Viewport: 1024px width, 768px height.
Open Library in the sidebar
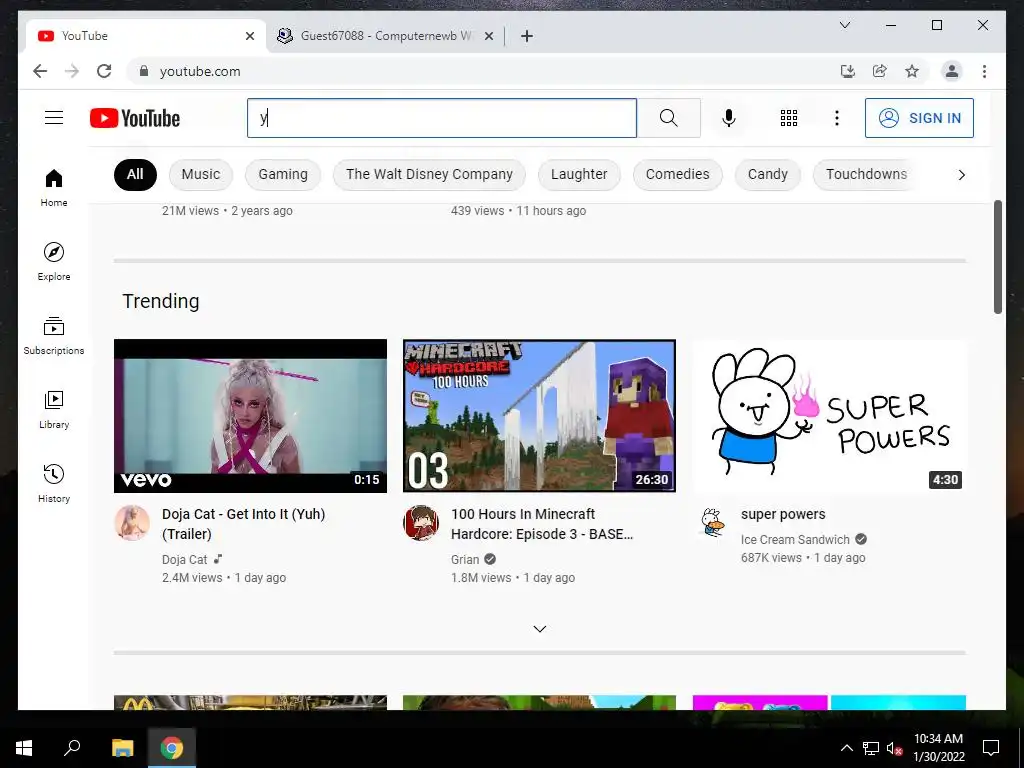click(54, 409)
